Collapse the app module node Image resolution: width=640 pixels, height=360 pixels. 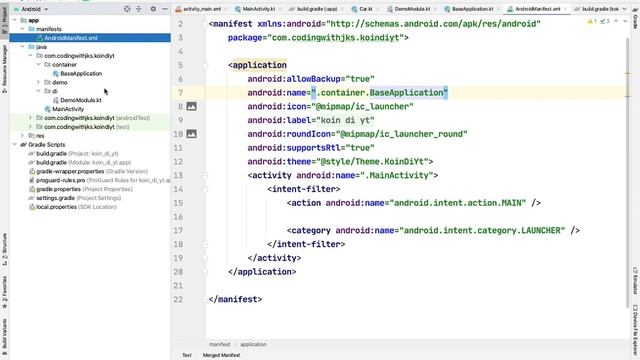pos(15,20)
